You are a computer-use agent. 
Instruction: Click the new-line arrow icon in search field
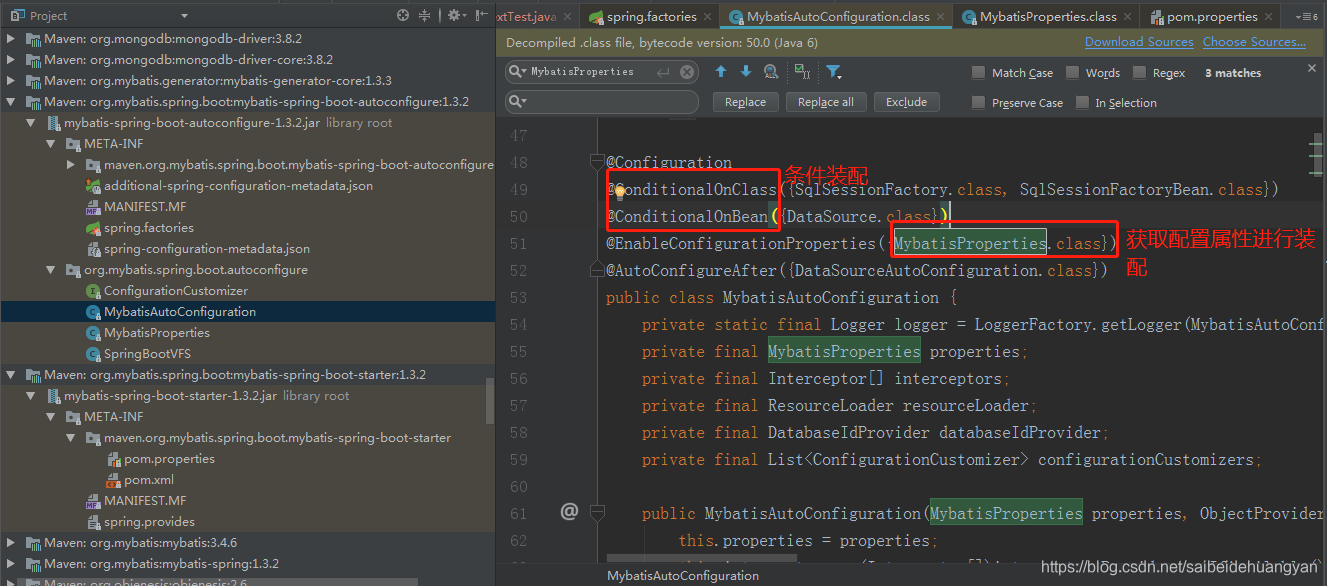663,72
